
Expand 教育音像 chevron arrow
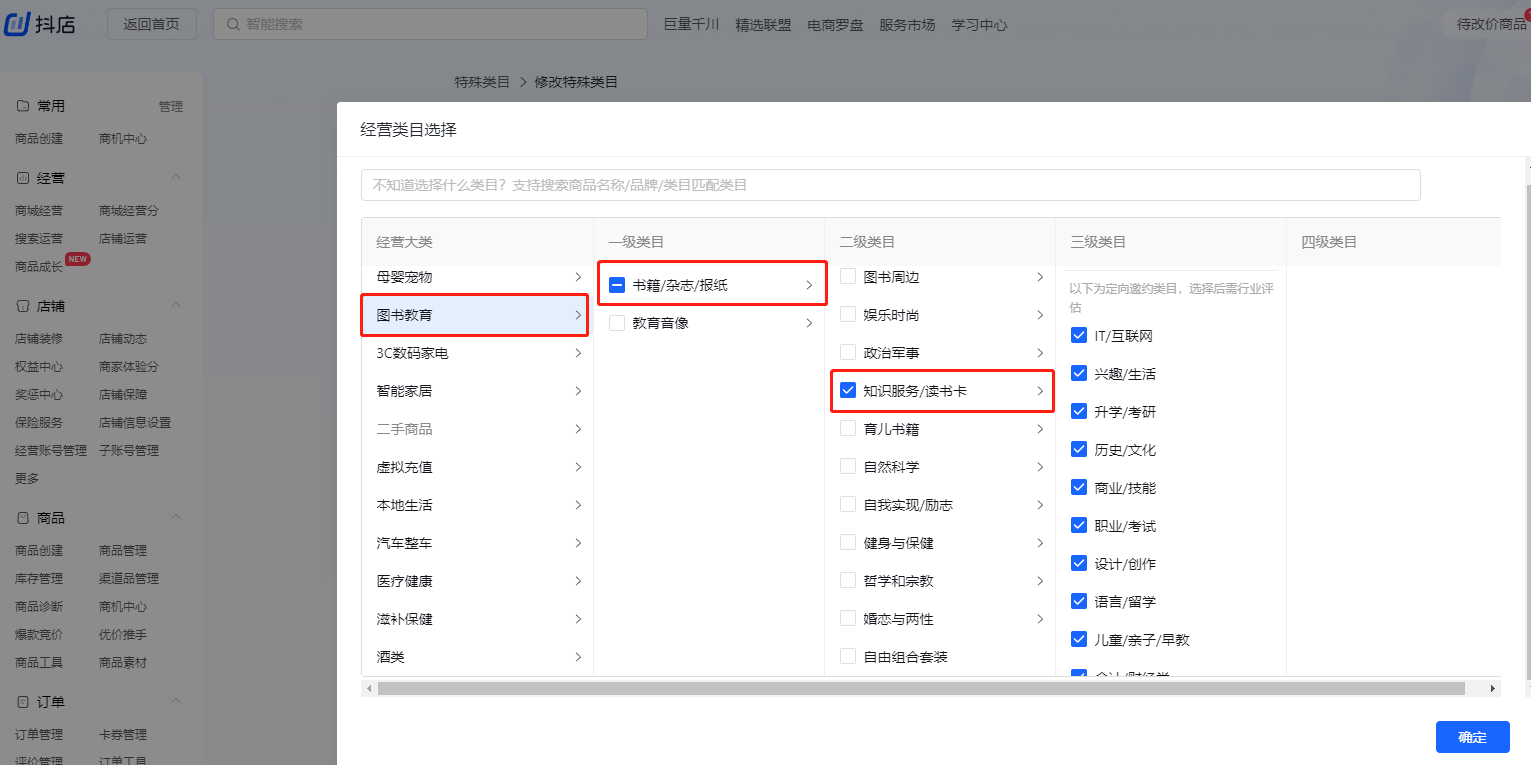(x=809, y=323)
